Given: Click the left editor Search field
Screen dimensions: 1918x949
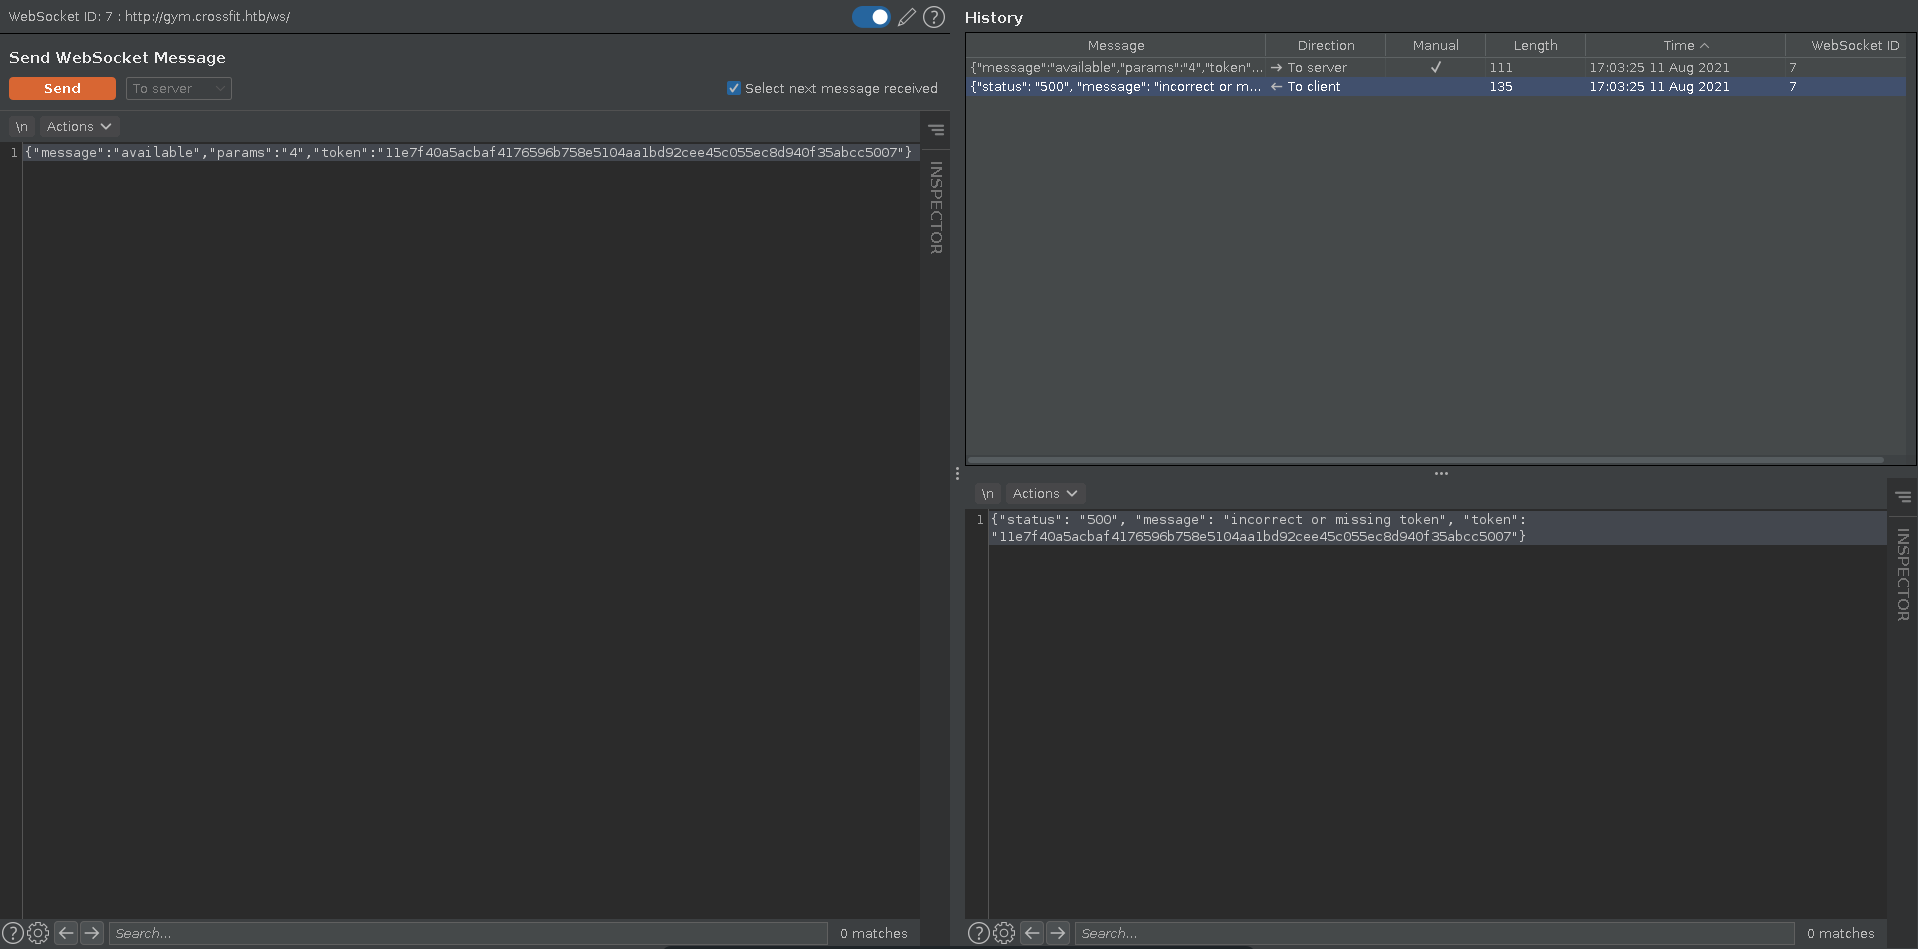Looking at the screenshot, I should (467, 933).
